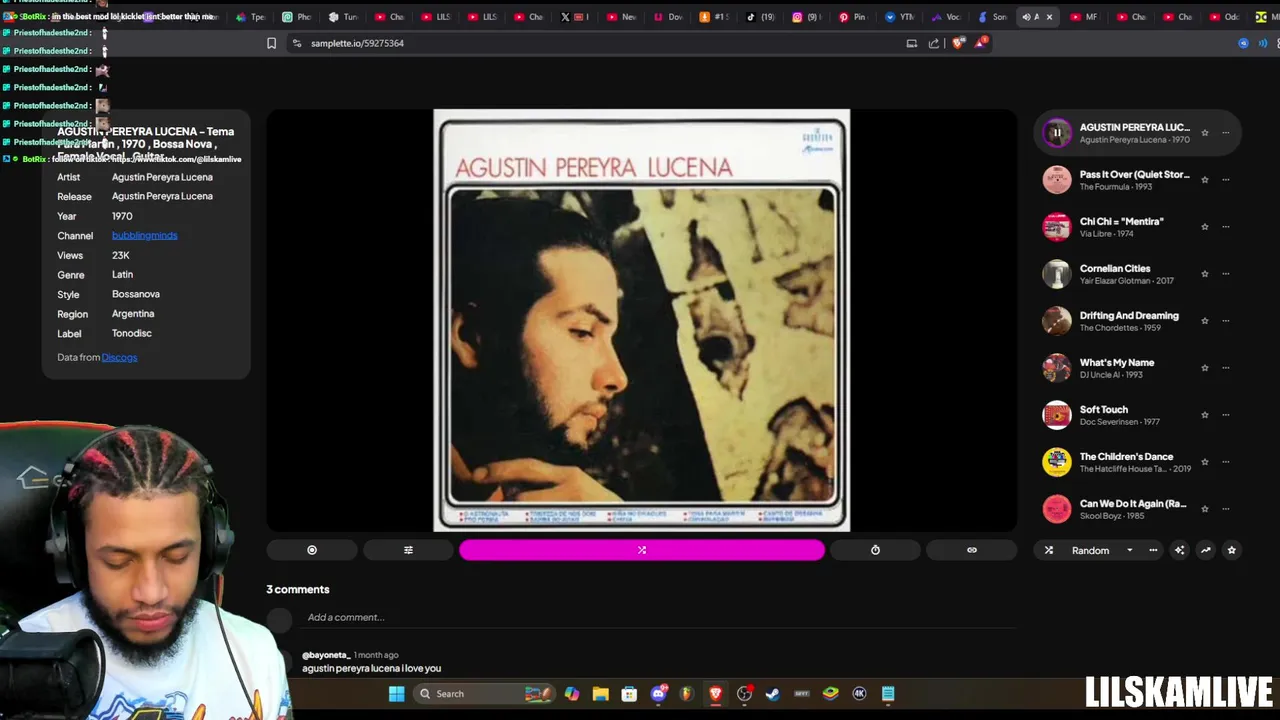Click the Agustin Pereyra Lucena album cover
Viewport: 1280px width, 720px height.
click(x=642, y=320)
